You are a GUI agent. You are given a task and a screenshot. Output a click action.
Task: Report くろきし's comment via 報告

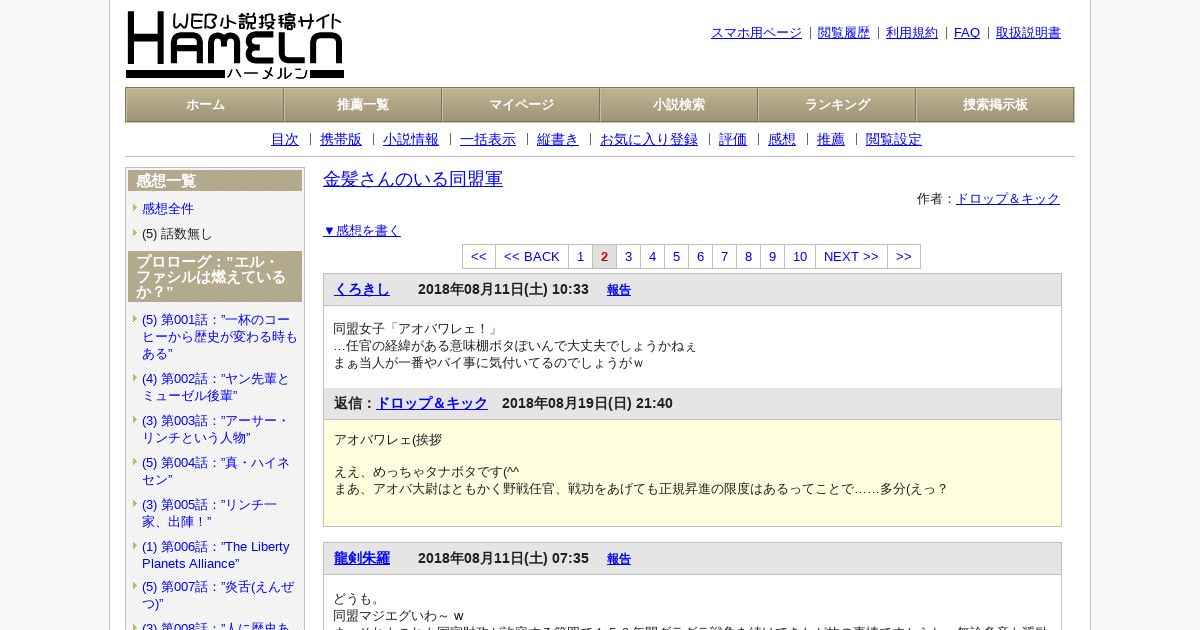point(619,290)
